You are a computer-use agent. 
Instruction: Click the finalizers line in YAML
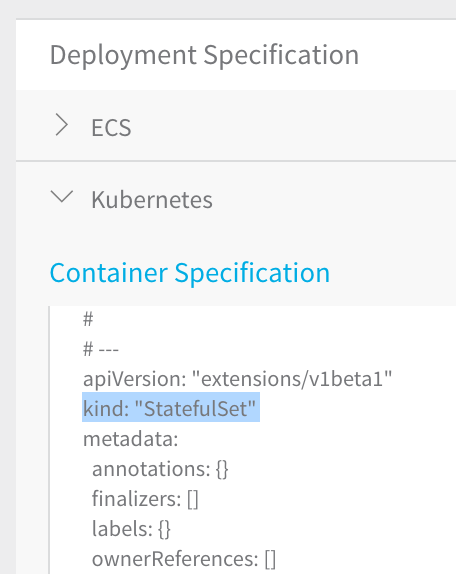click(x=145, y=499)
